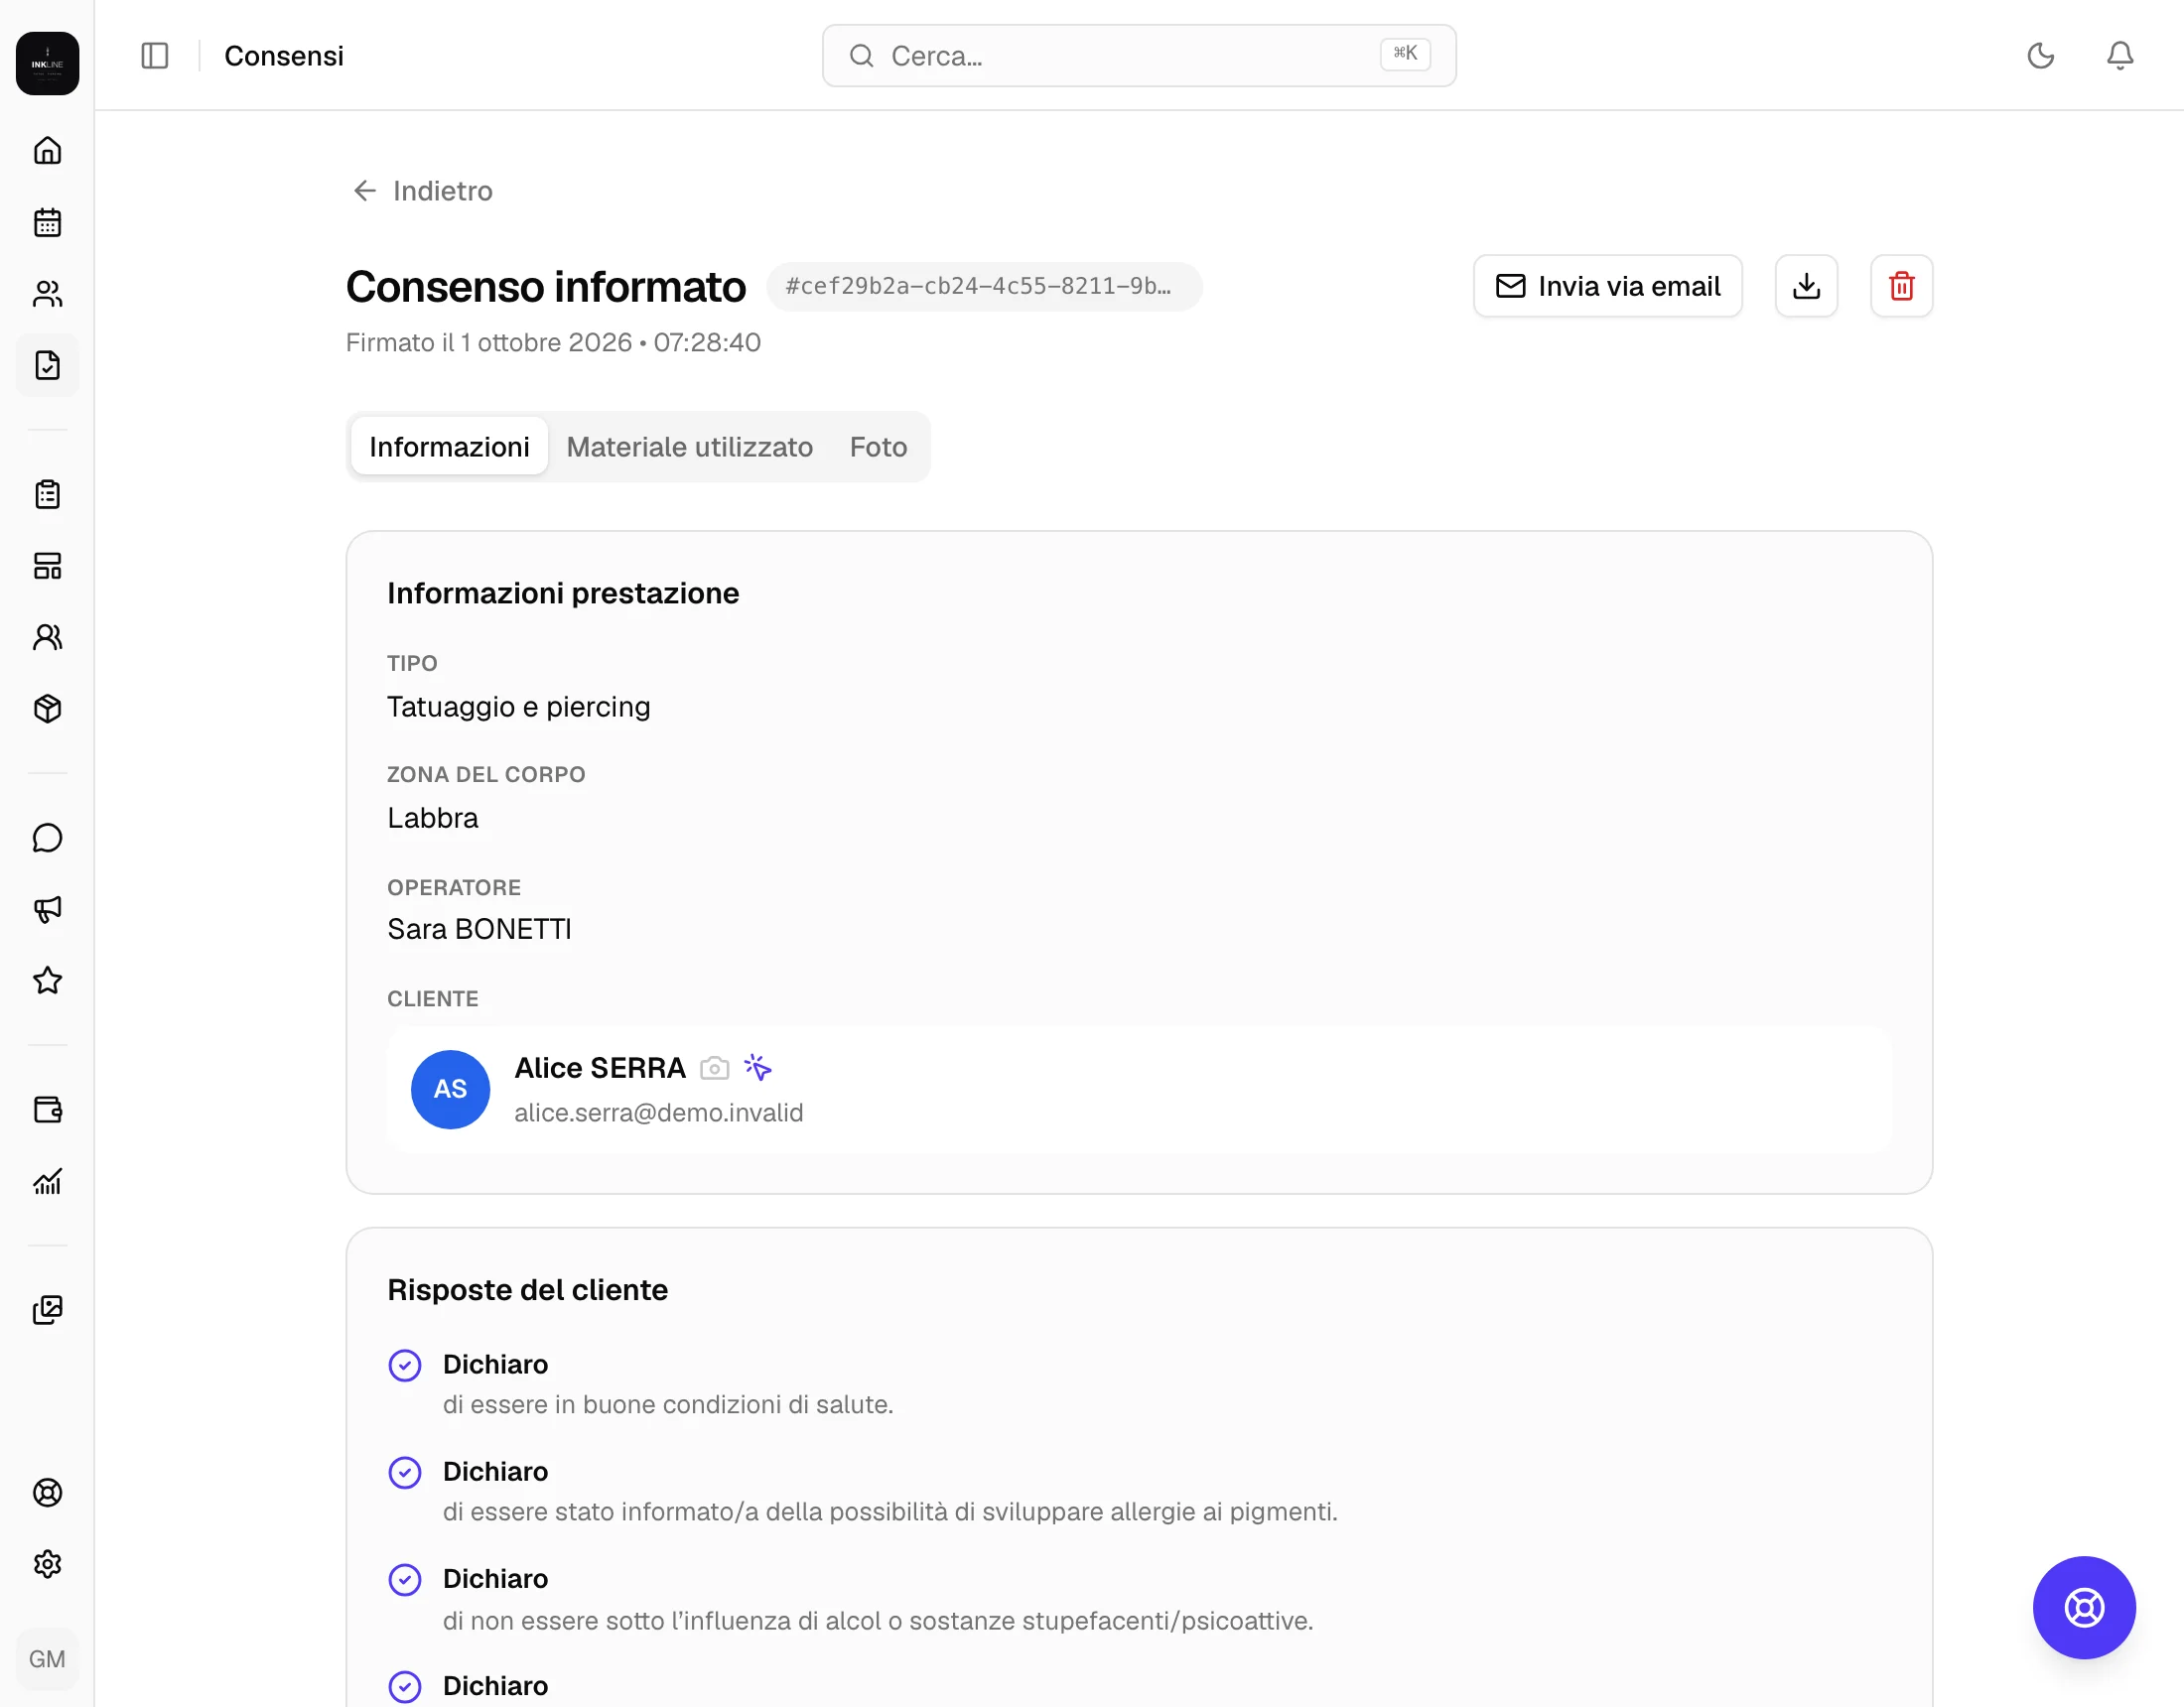This screenshot has width=2184, height=1707.
Task: Click the check beside allergie ai pigmenti declaration
Action: pos(405,1472)
